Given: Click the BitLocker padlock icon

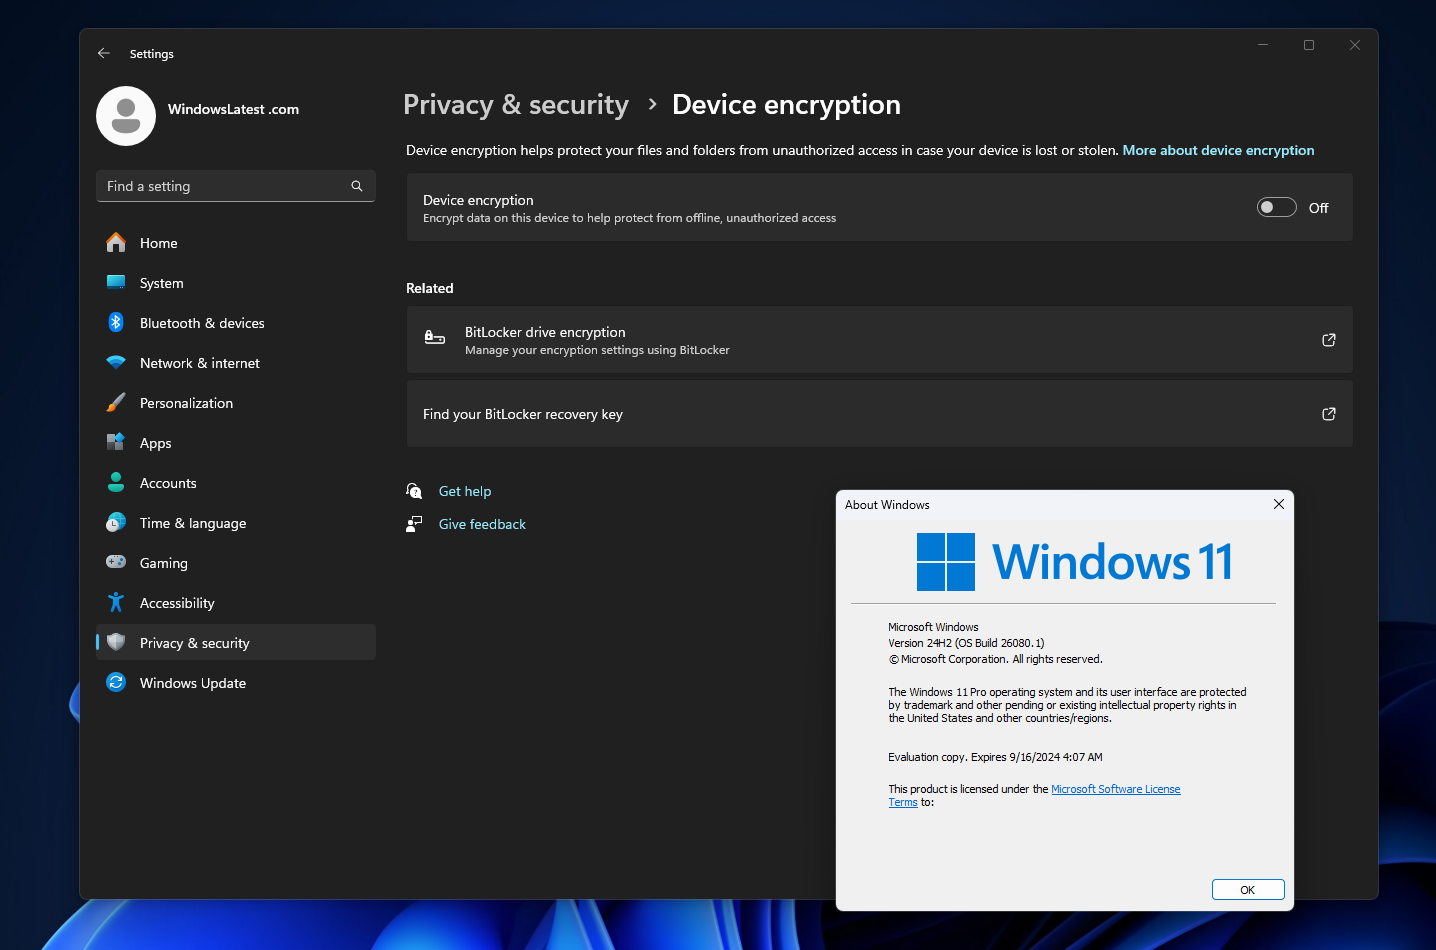Looking at the screenshot, I should coord(434,338).
